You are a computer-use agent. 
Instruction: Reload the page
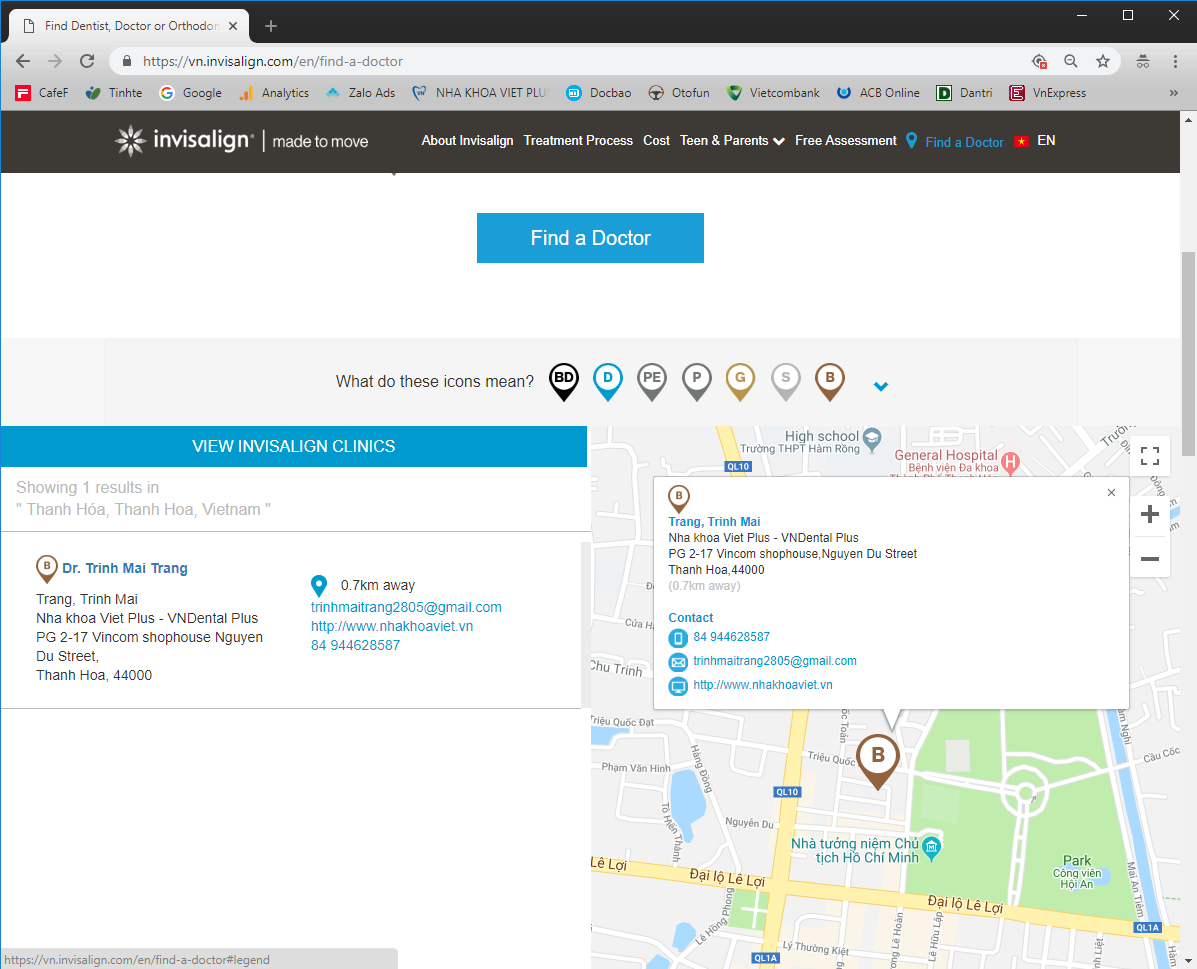[87, 61]
